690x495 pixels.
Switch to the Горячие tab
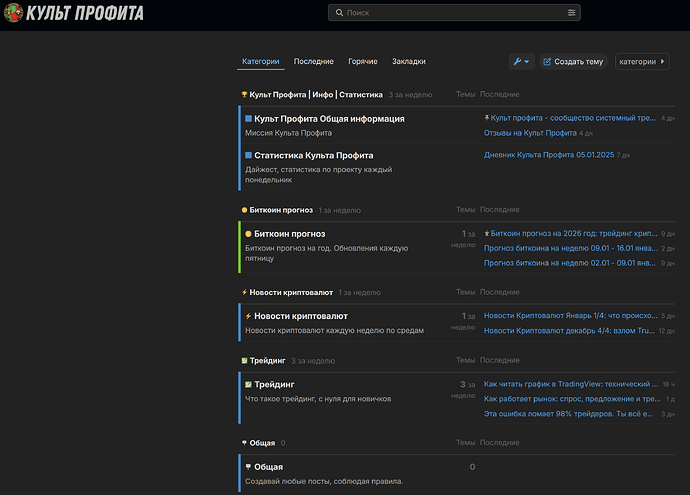click(x=362, y=62)
